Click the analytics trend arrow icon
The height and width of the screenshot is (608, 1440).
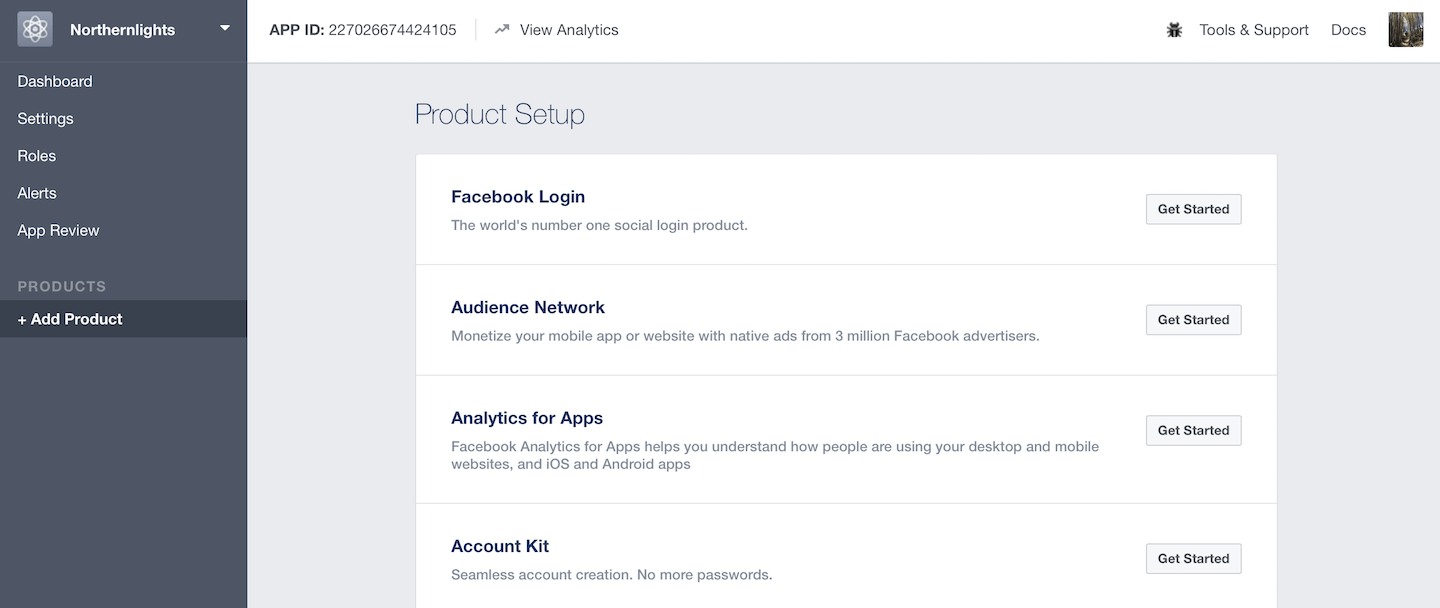point(501,30)
